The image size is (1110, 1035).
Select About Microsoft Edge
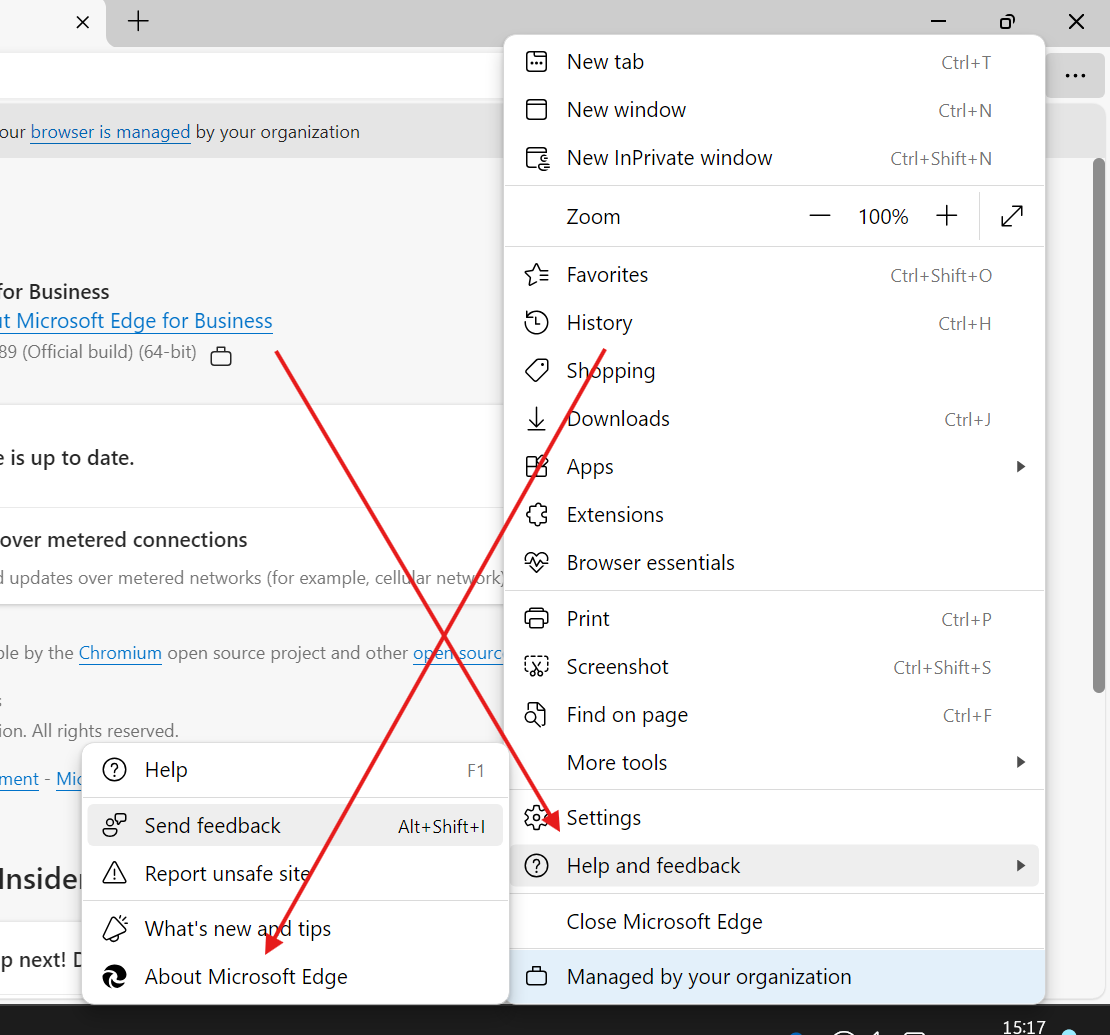click(295, 976)
